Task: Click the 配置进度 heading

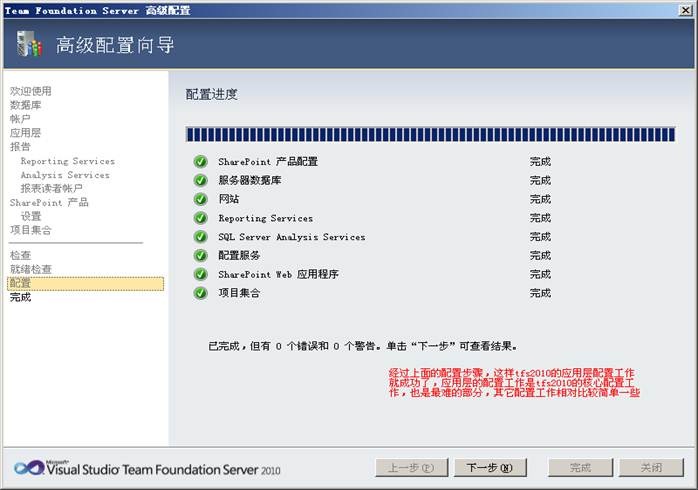Action: click(x=211, y=94)
